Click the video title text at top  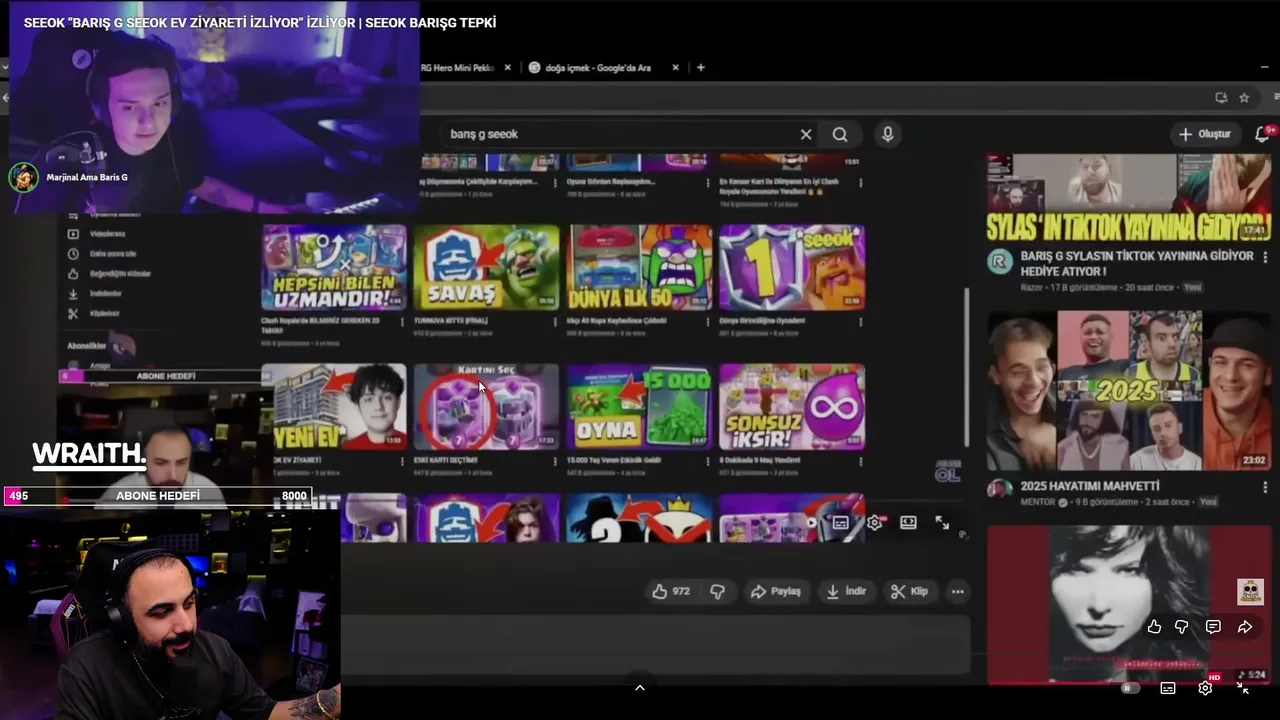[x=260, y=22]
